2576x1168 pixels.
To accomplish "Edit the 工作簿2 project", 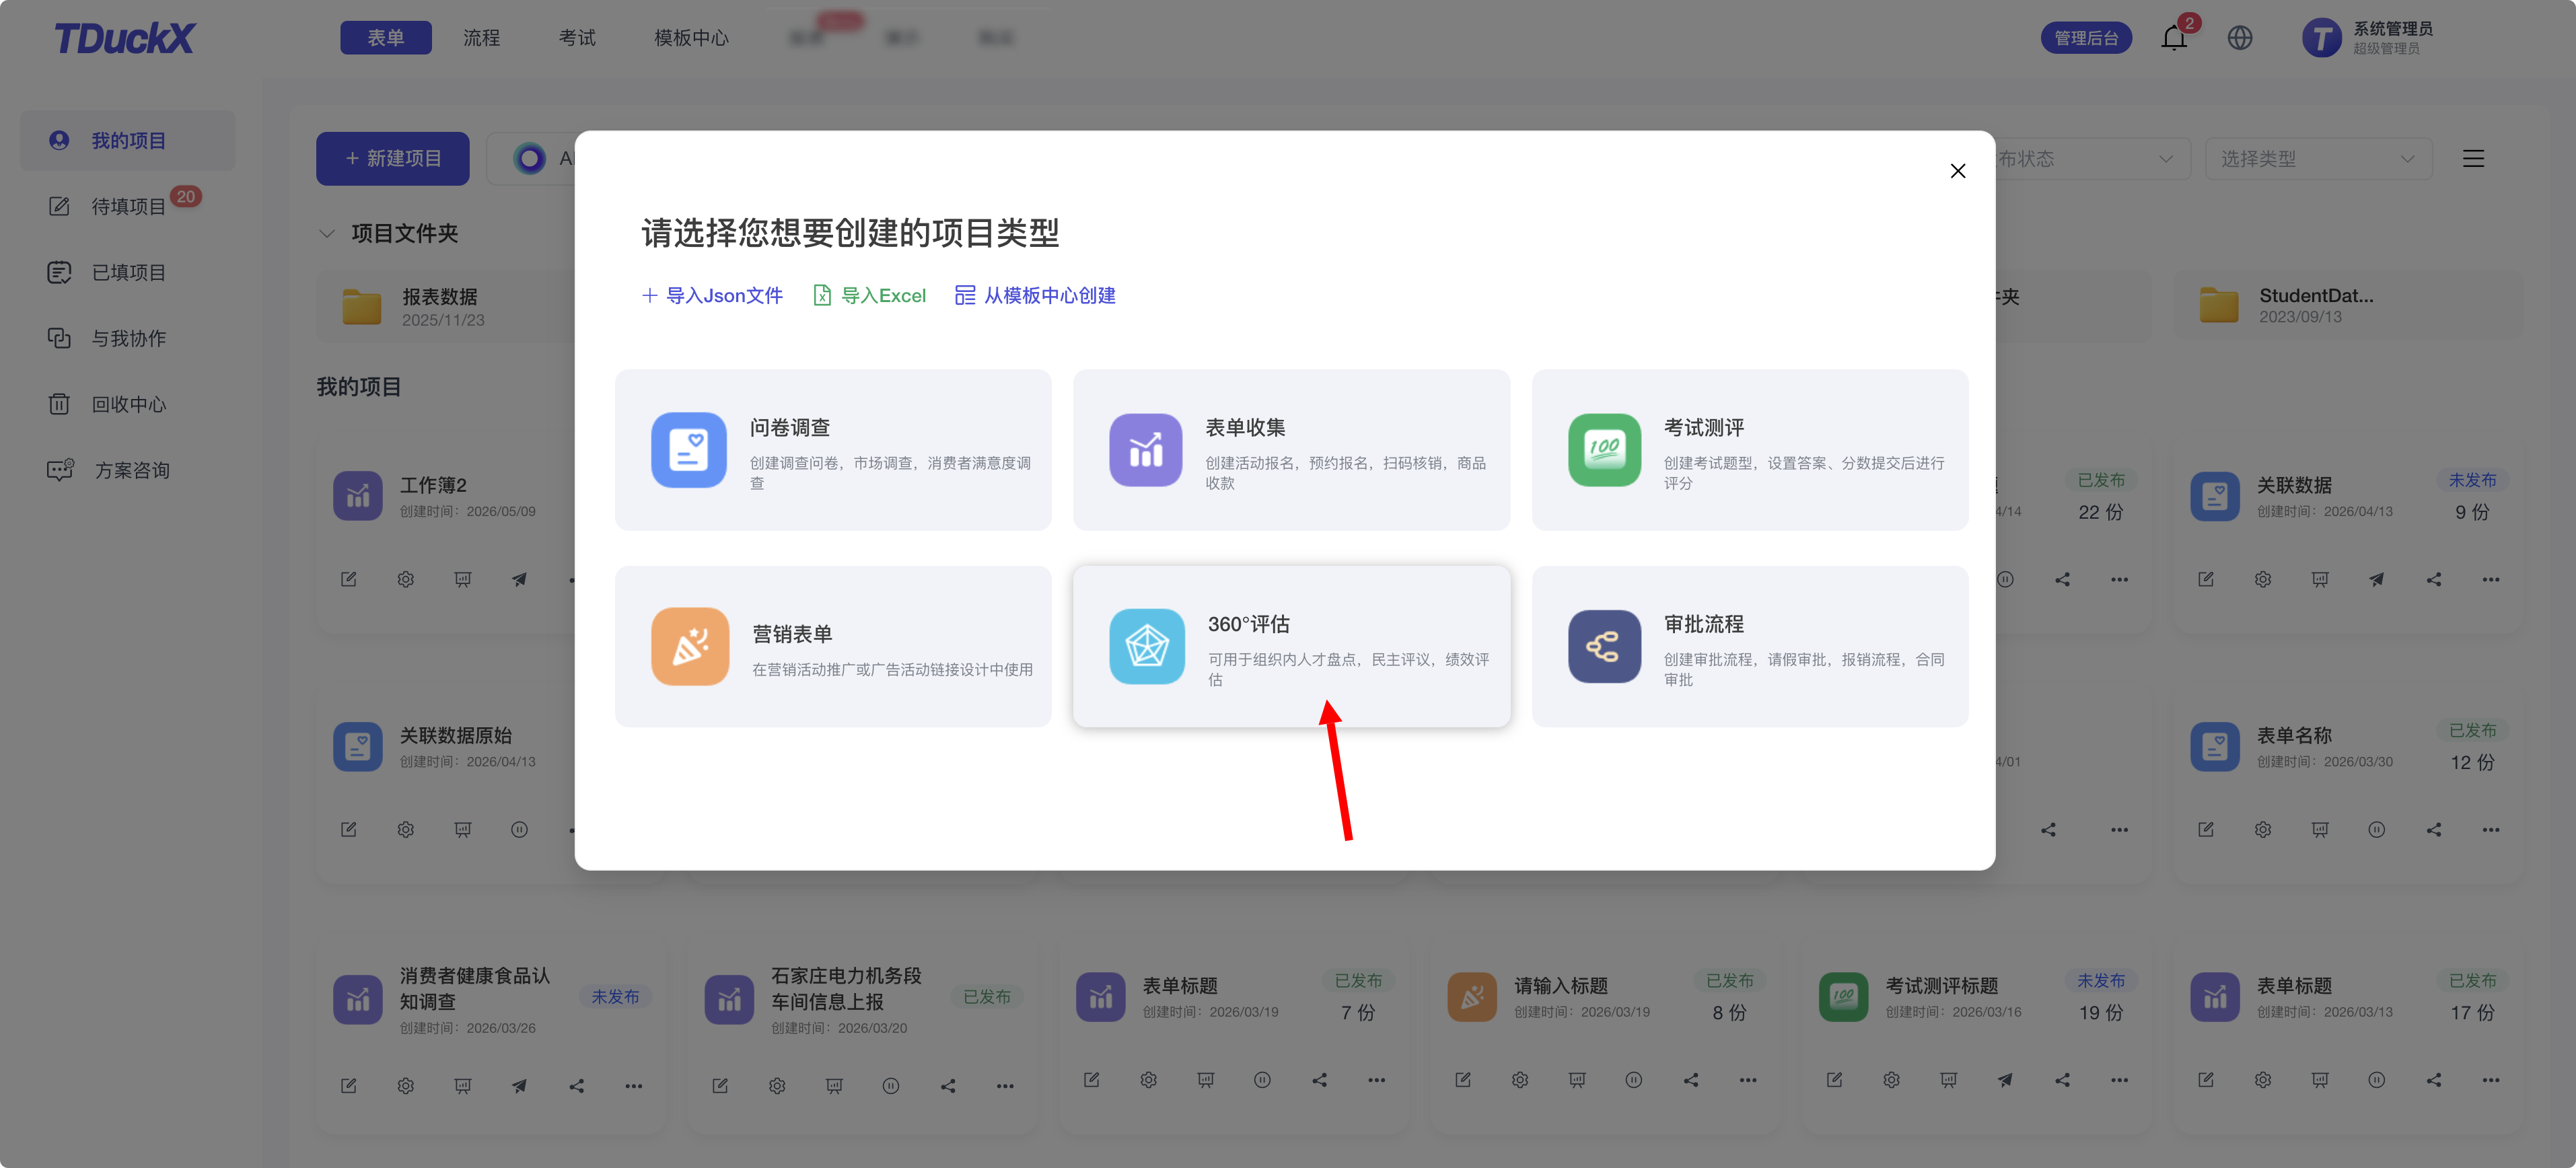I will 348,580.
